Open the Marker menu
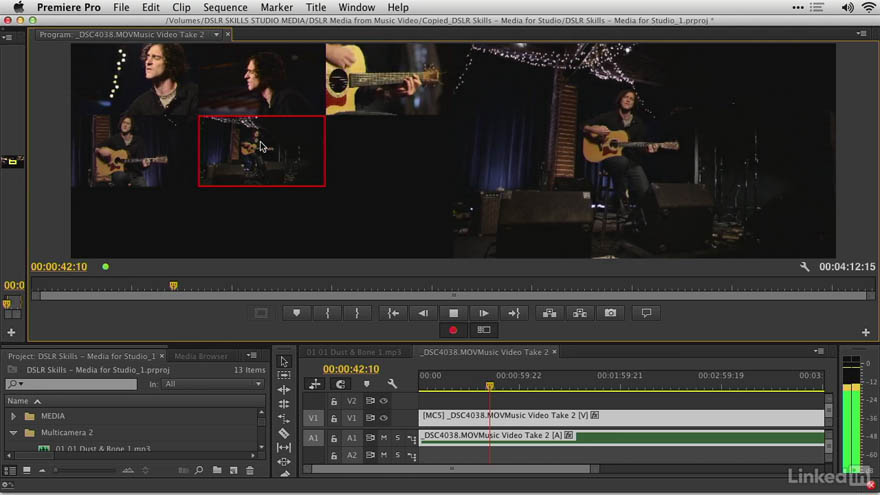The height and width of the screenshot is (495, 880). click(276, 7)
